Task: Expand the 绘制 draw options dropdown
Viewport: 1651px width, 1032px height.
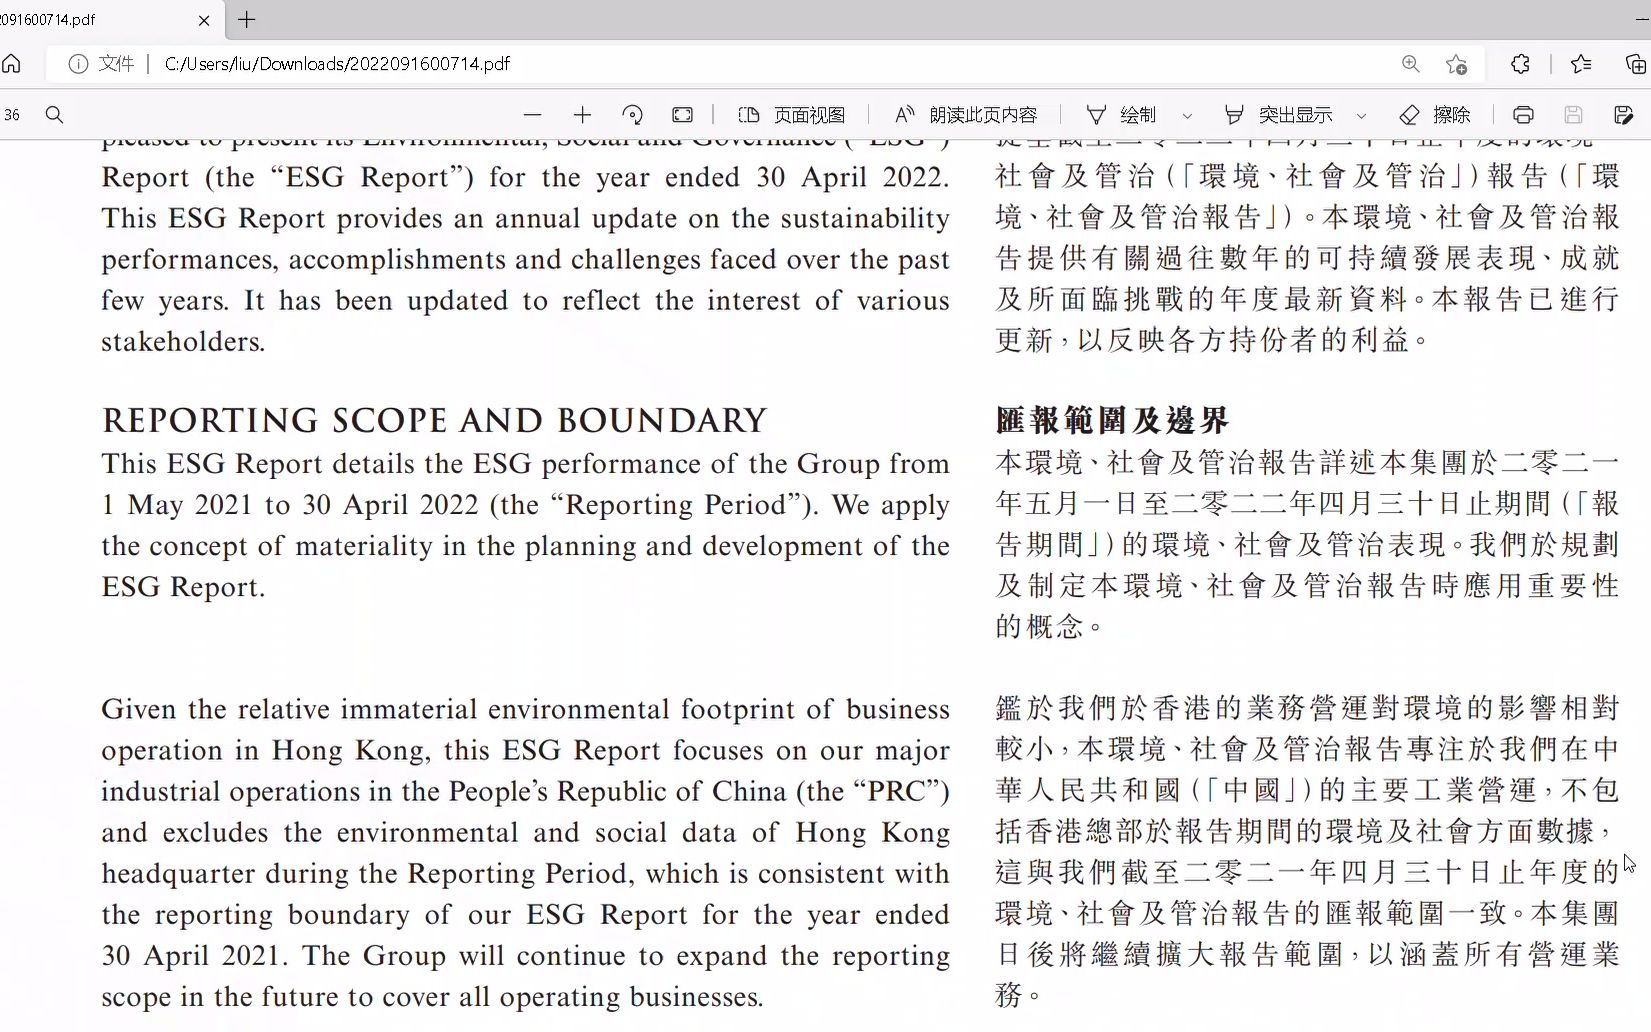Action: (1187, 116)
